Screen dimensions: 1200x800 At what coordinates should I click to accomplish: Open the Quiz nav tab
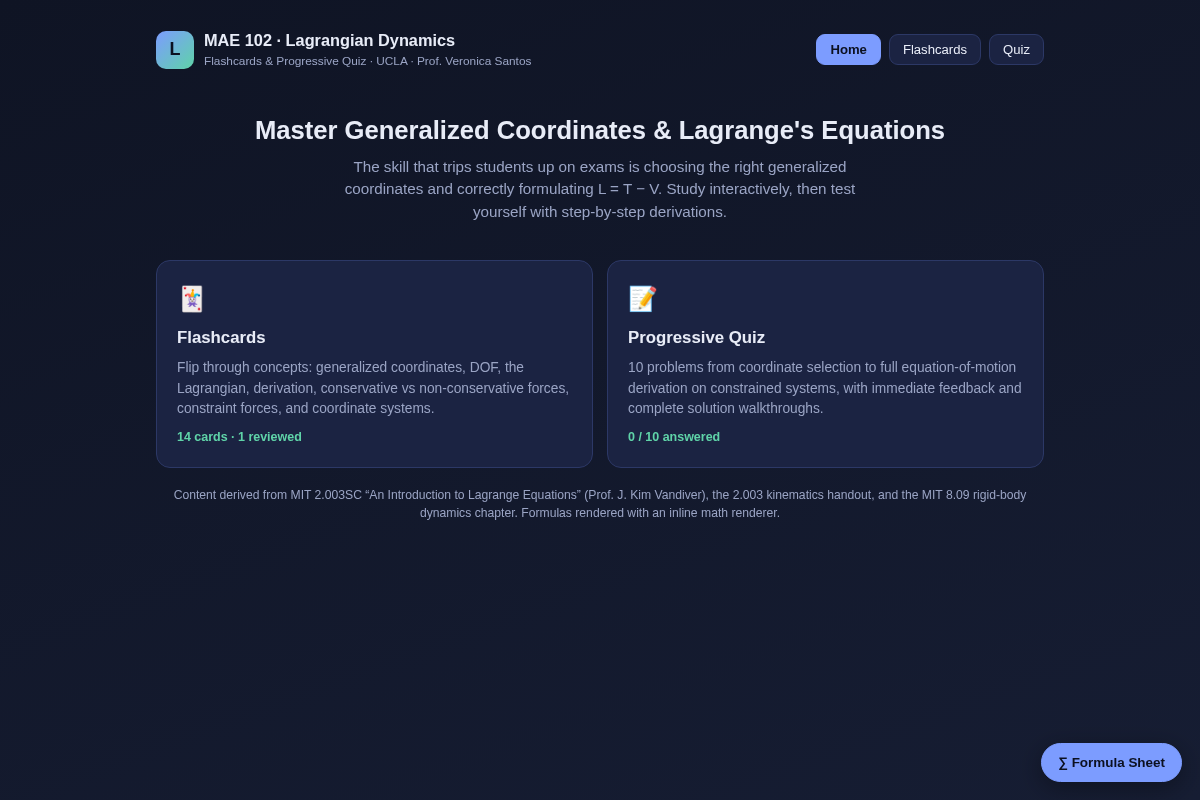click(x=1016, y=50)
